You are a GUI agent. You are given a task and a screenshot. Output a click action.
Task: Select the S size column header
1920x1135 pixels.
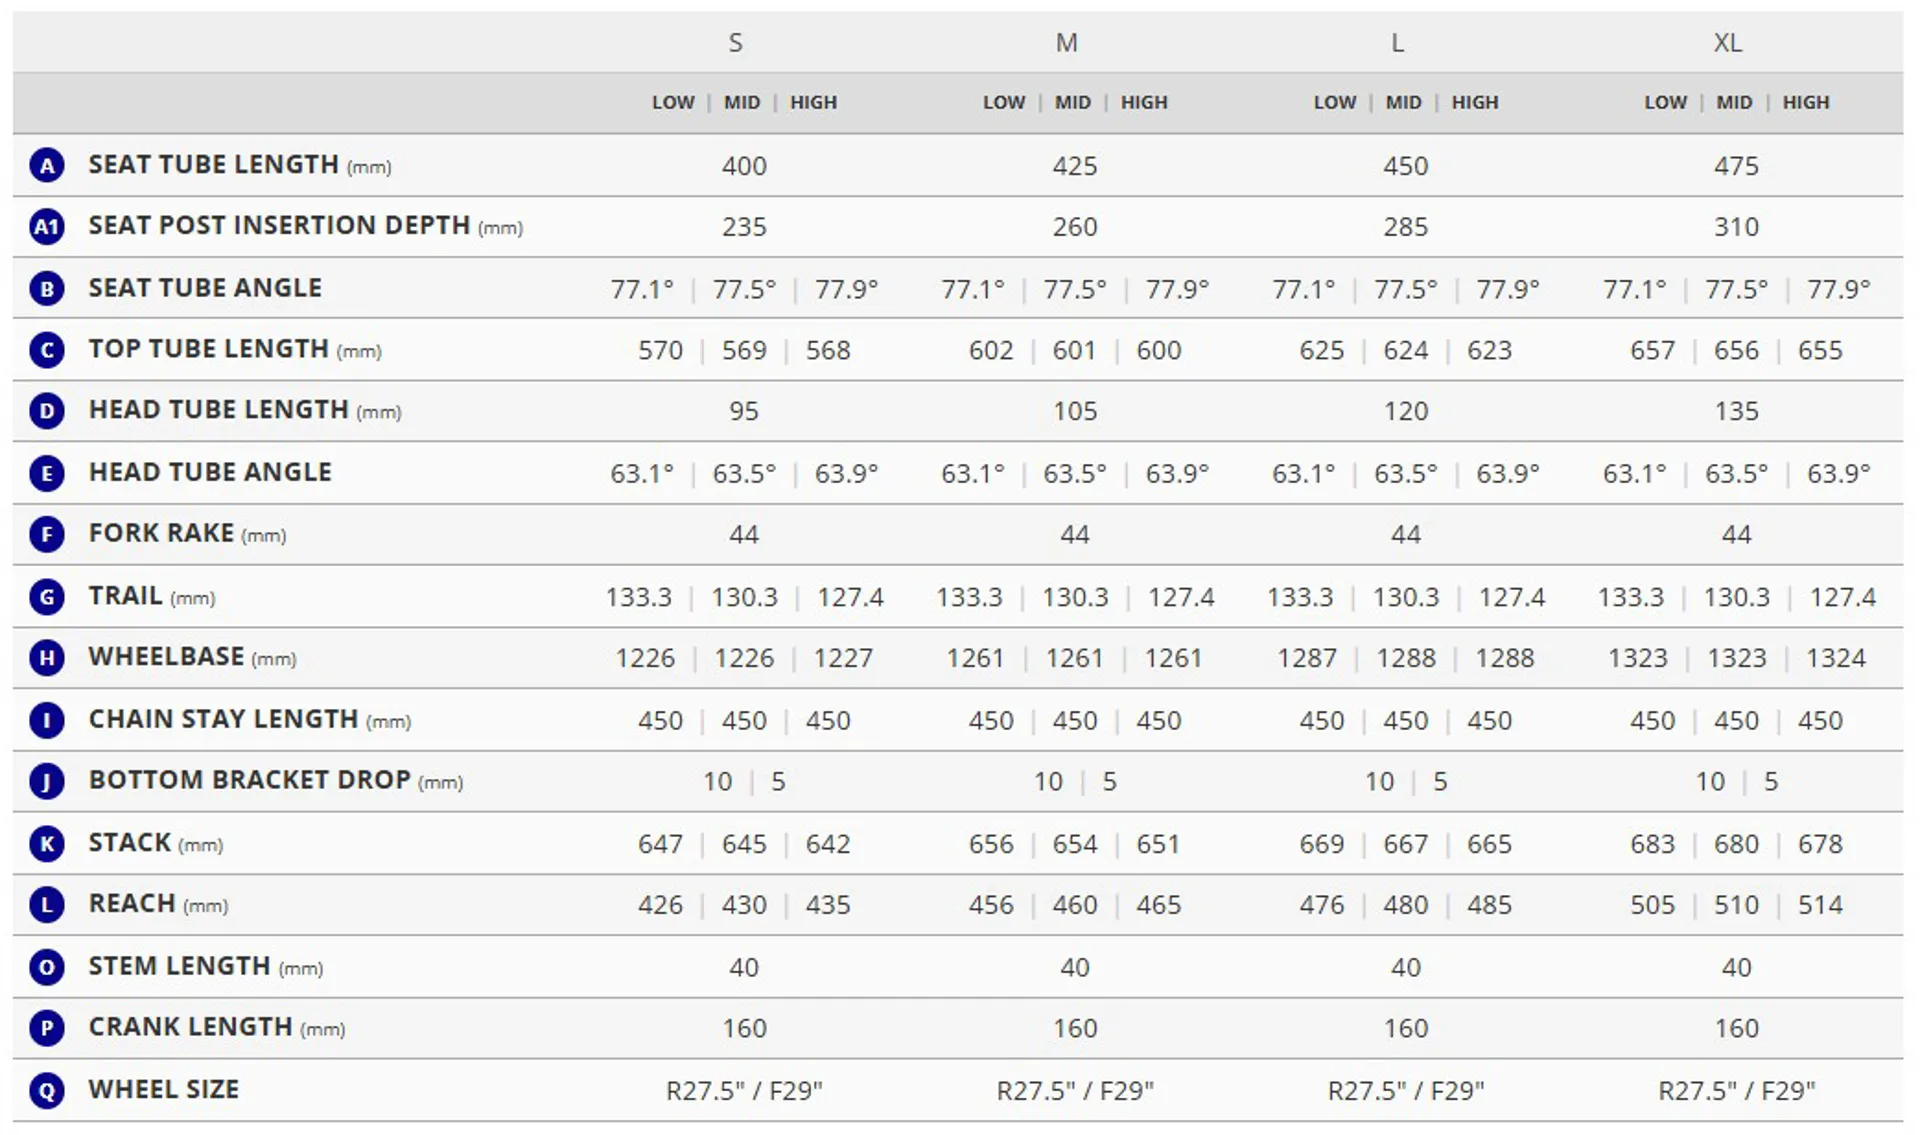point(735,43)
